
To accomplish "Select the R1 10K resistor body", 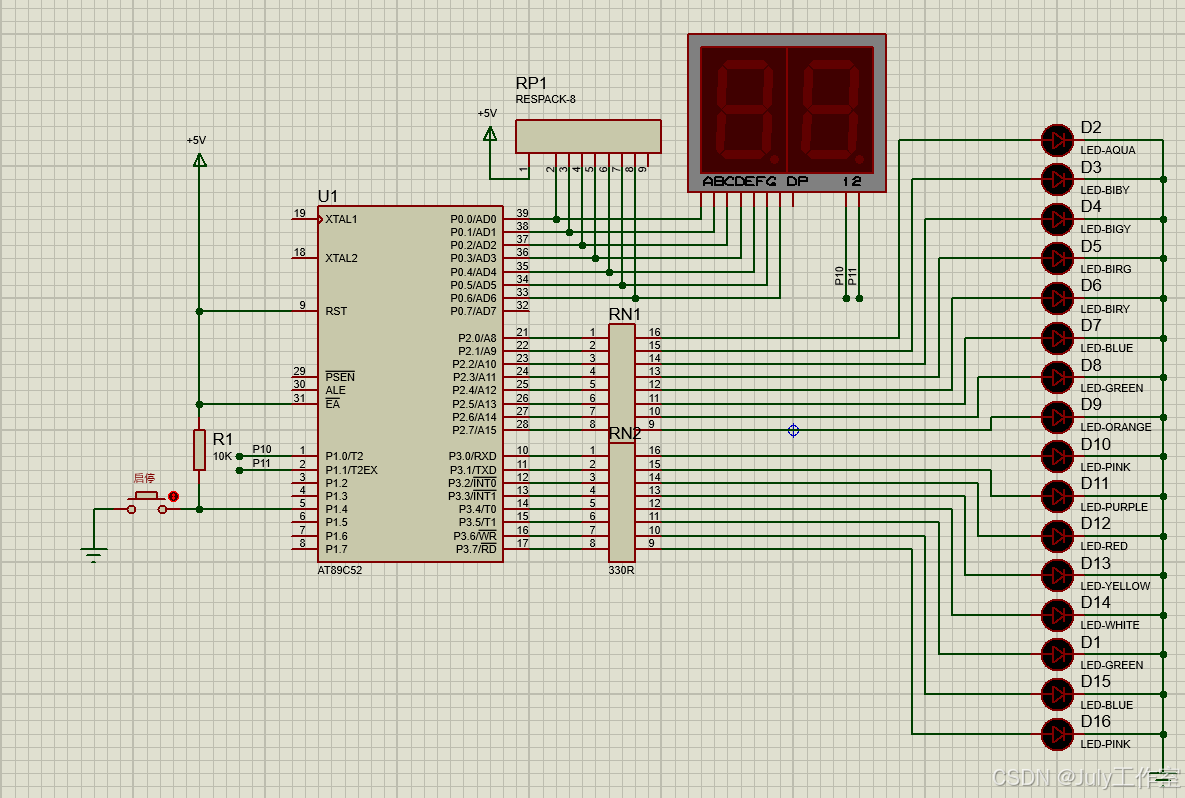I will [200, 450].
